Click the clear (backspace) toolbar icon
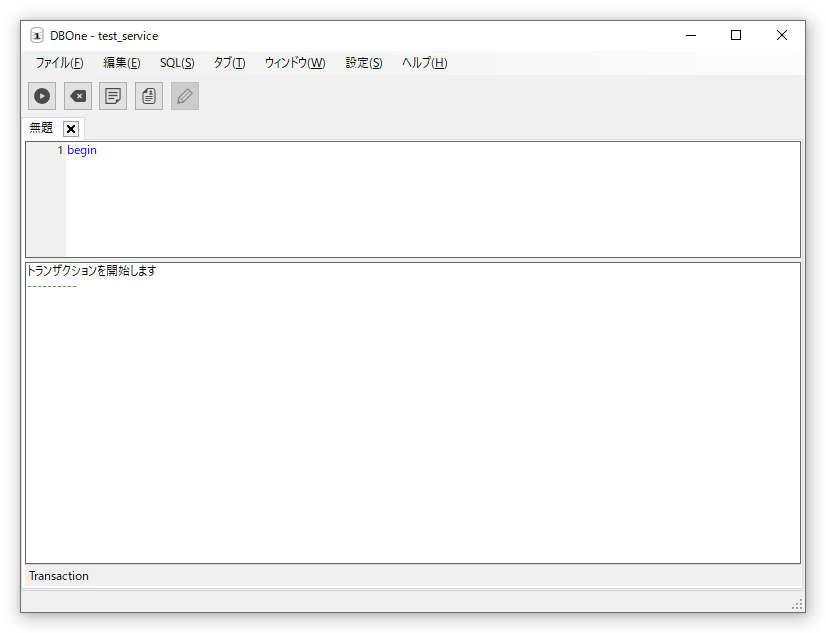The height and width of the screenshot is (633, 826). click(78, 96)
